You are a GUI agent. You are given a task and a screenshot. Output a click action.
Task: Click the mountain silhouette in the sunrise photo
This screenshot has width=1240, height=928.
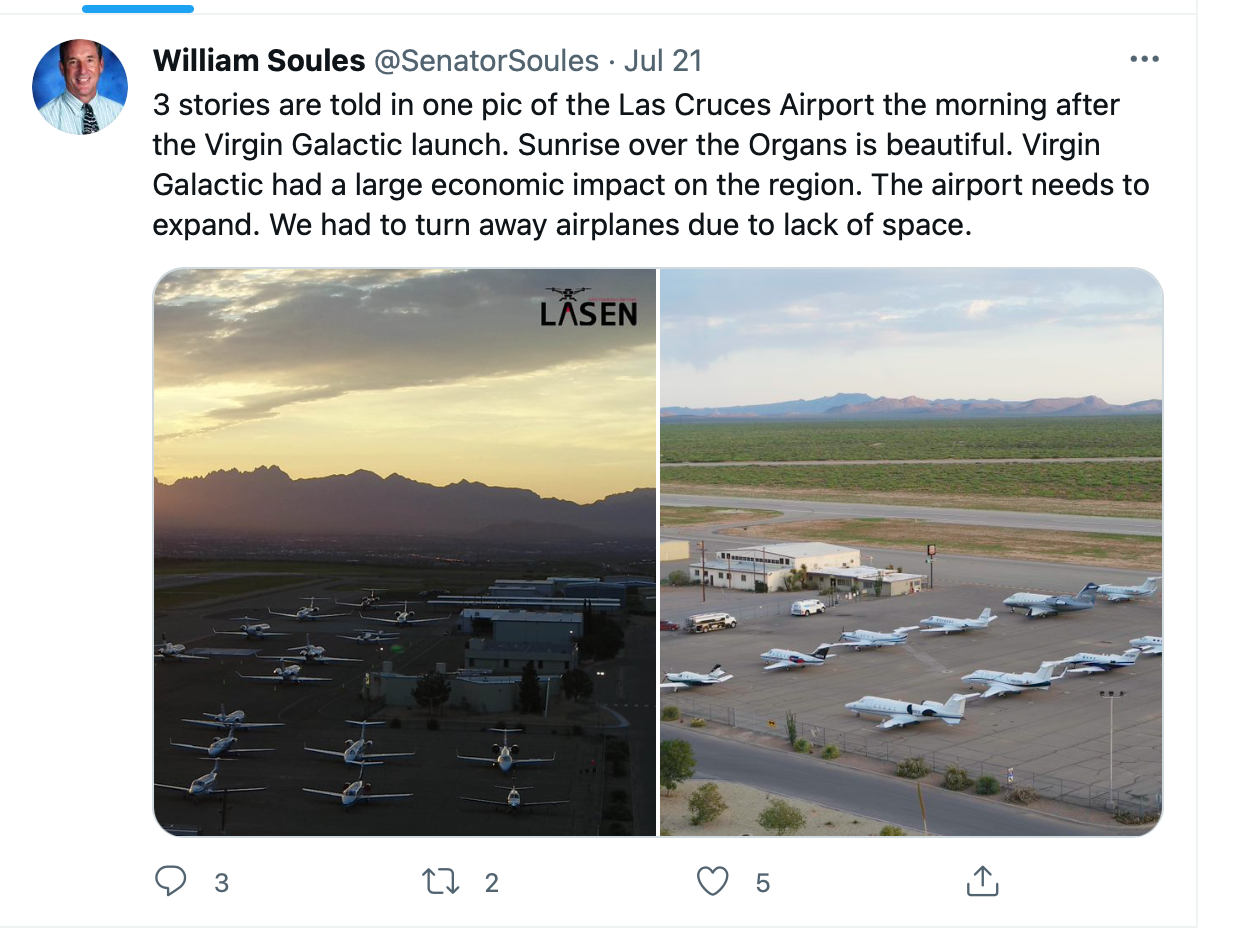400,497
